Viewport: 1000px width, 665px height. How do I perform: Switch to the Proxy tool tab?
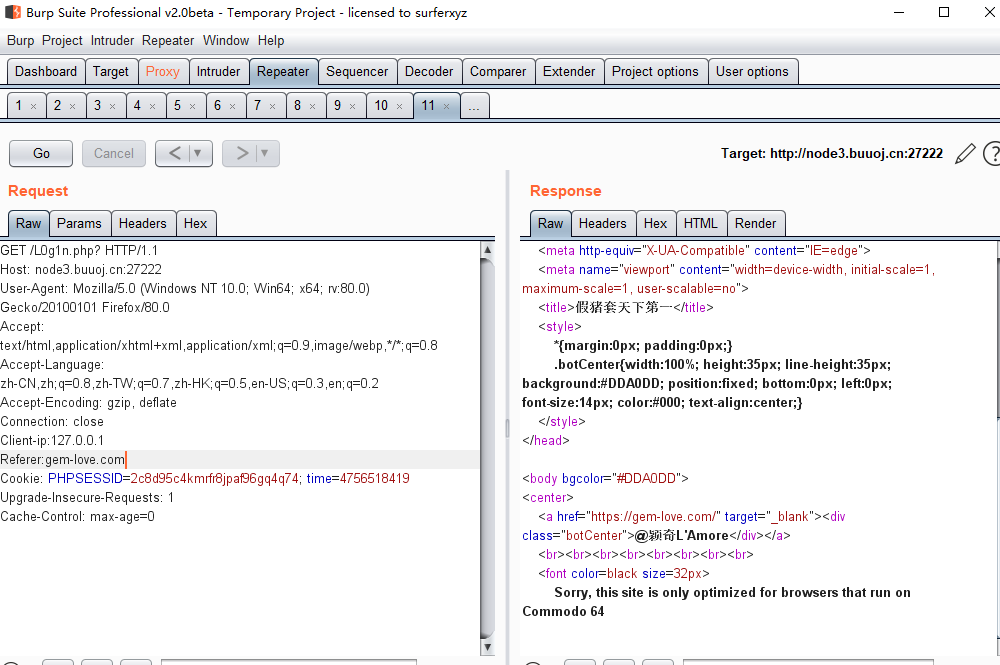(x=162, y=72)
